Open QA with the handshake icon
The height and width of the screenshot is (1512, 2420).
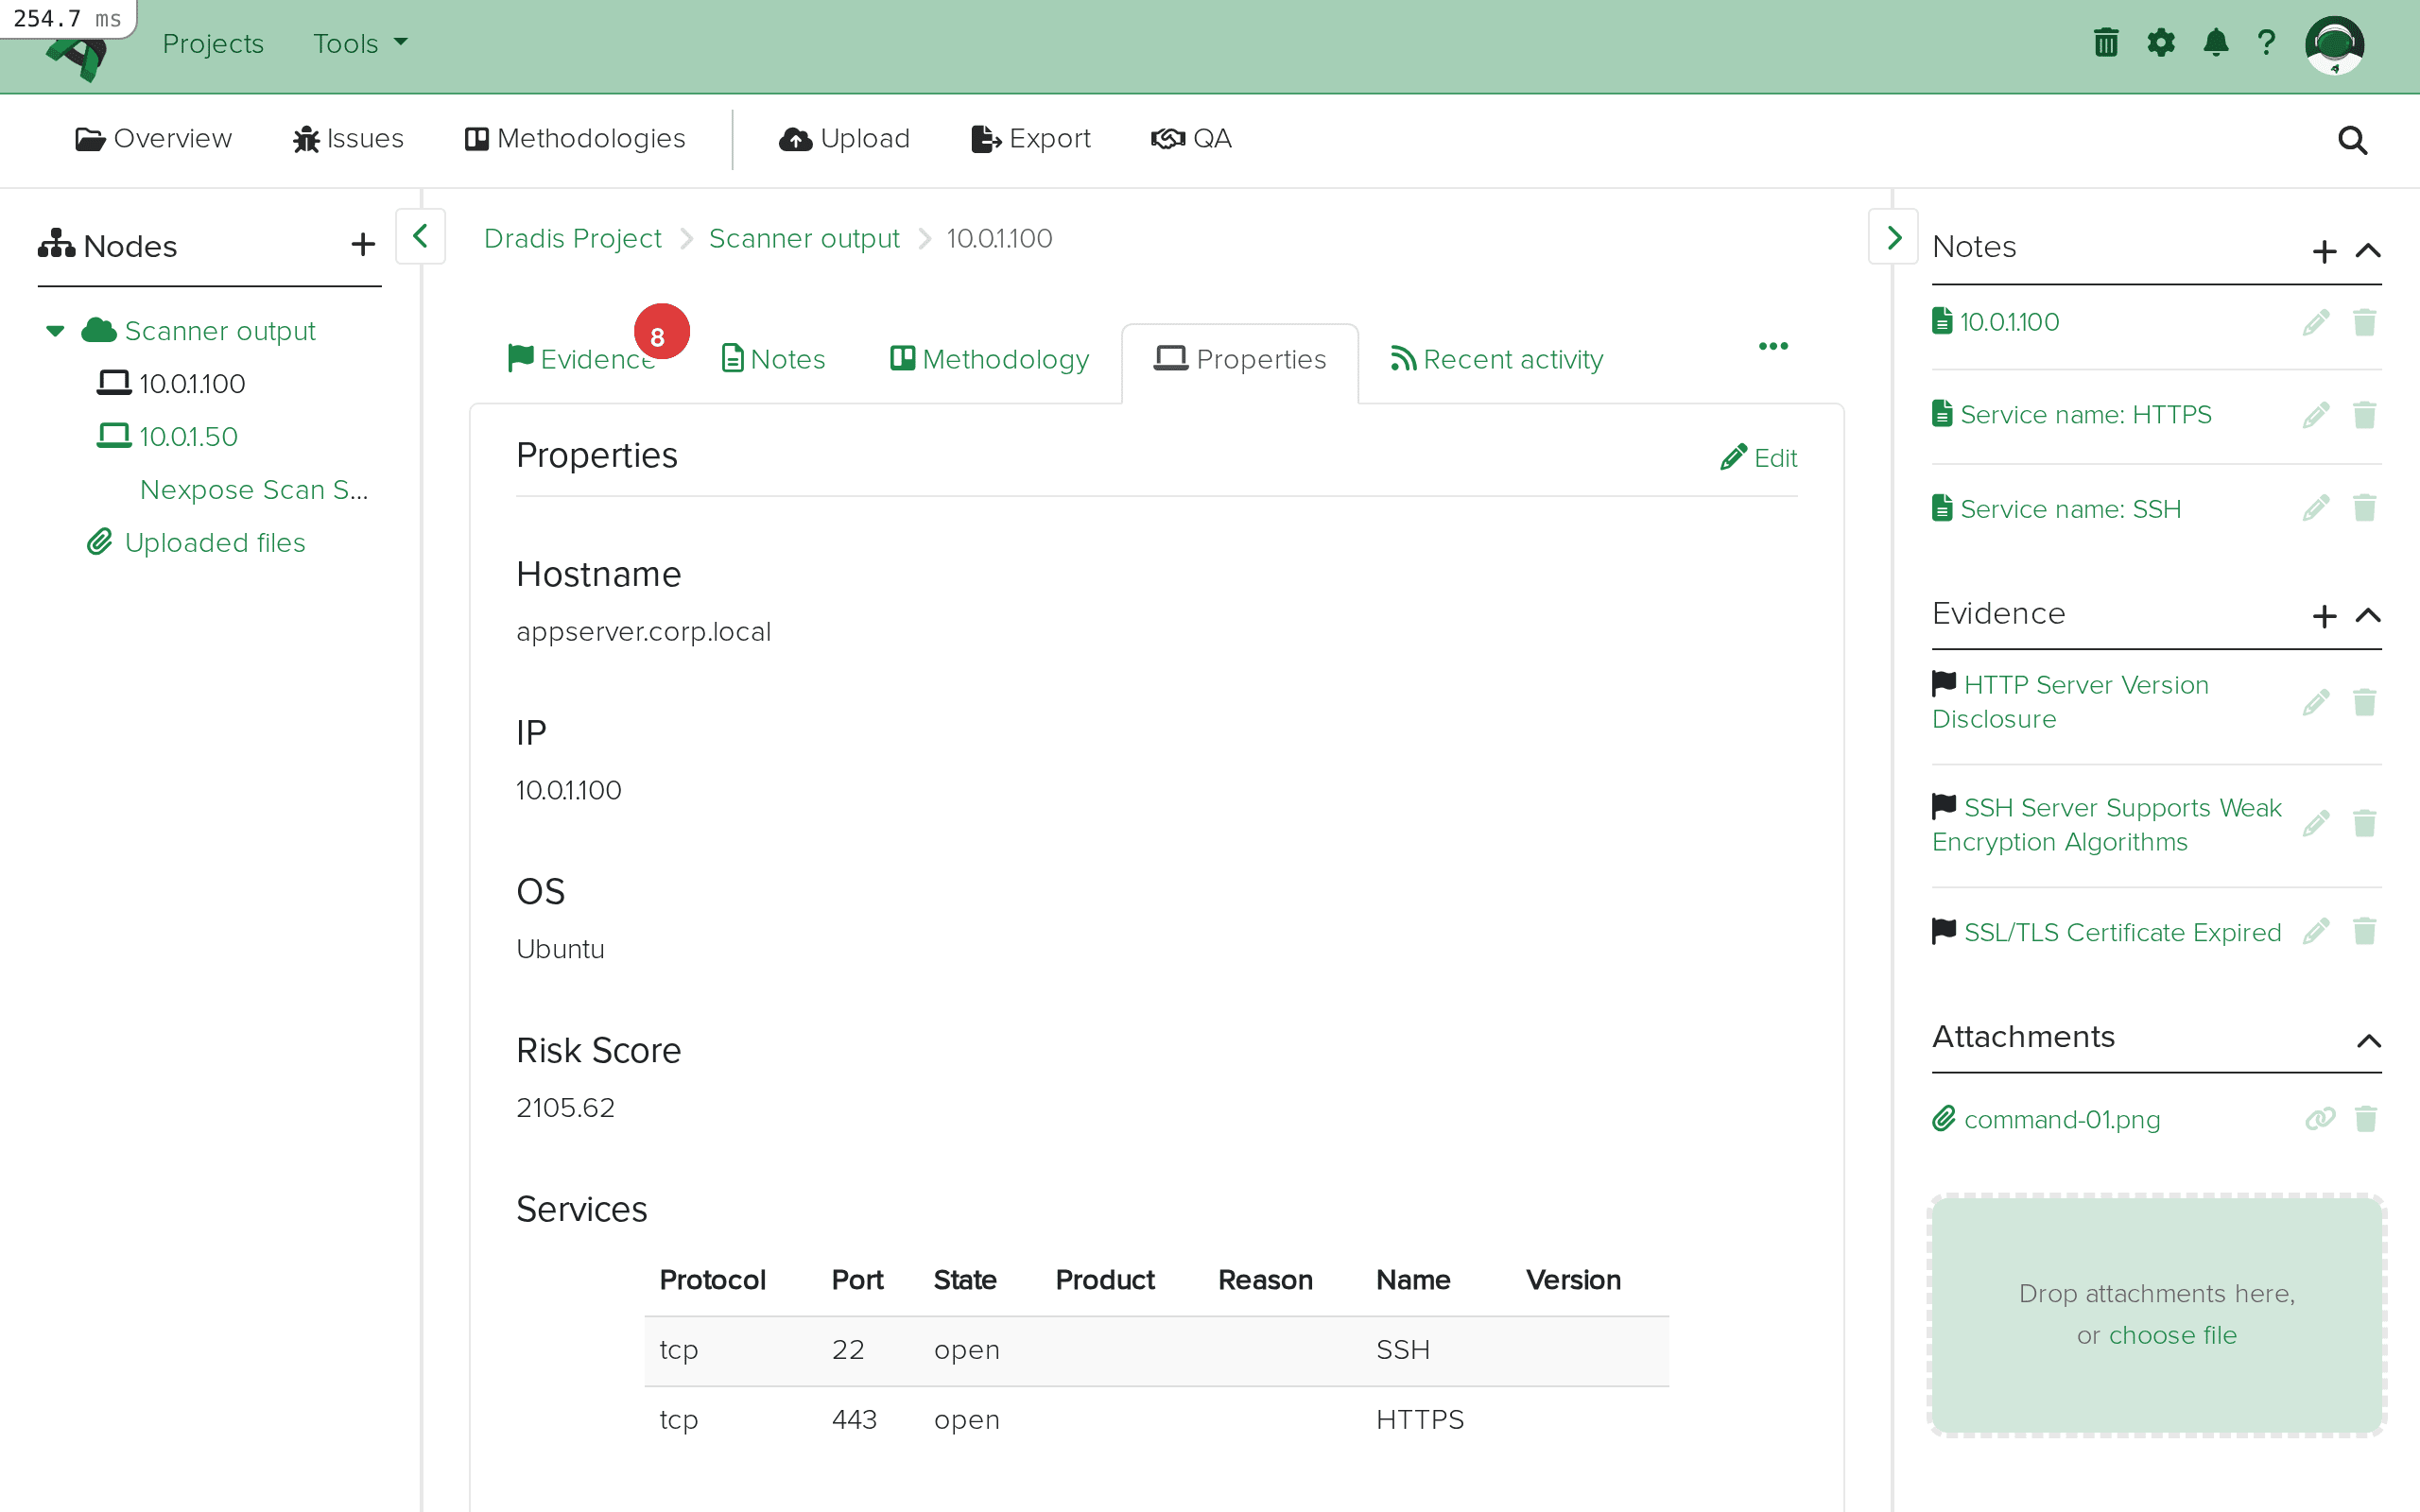point(1169,139)
